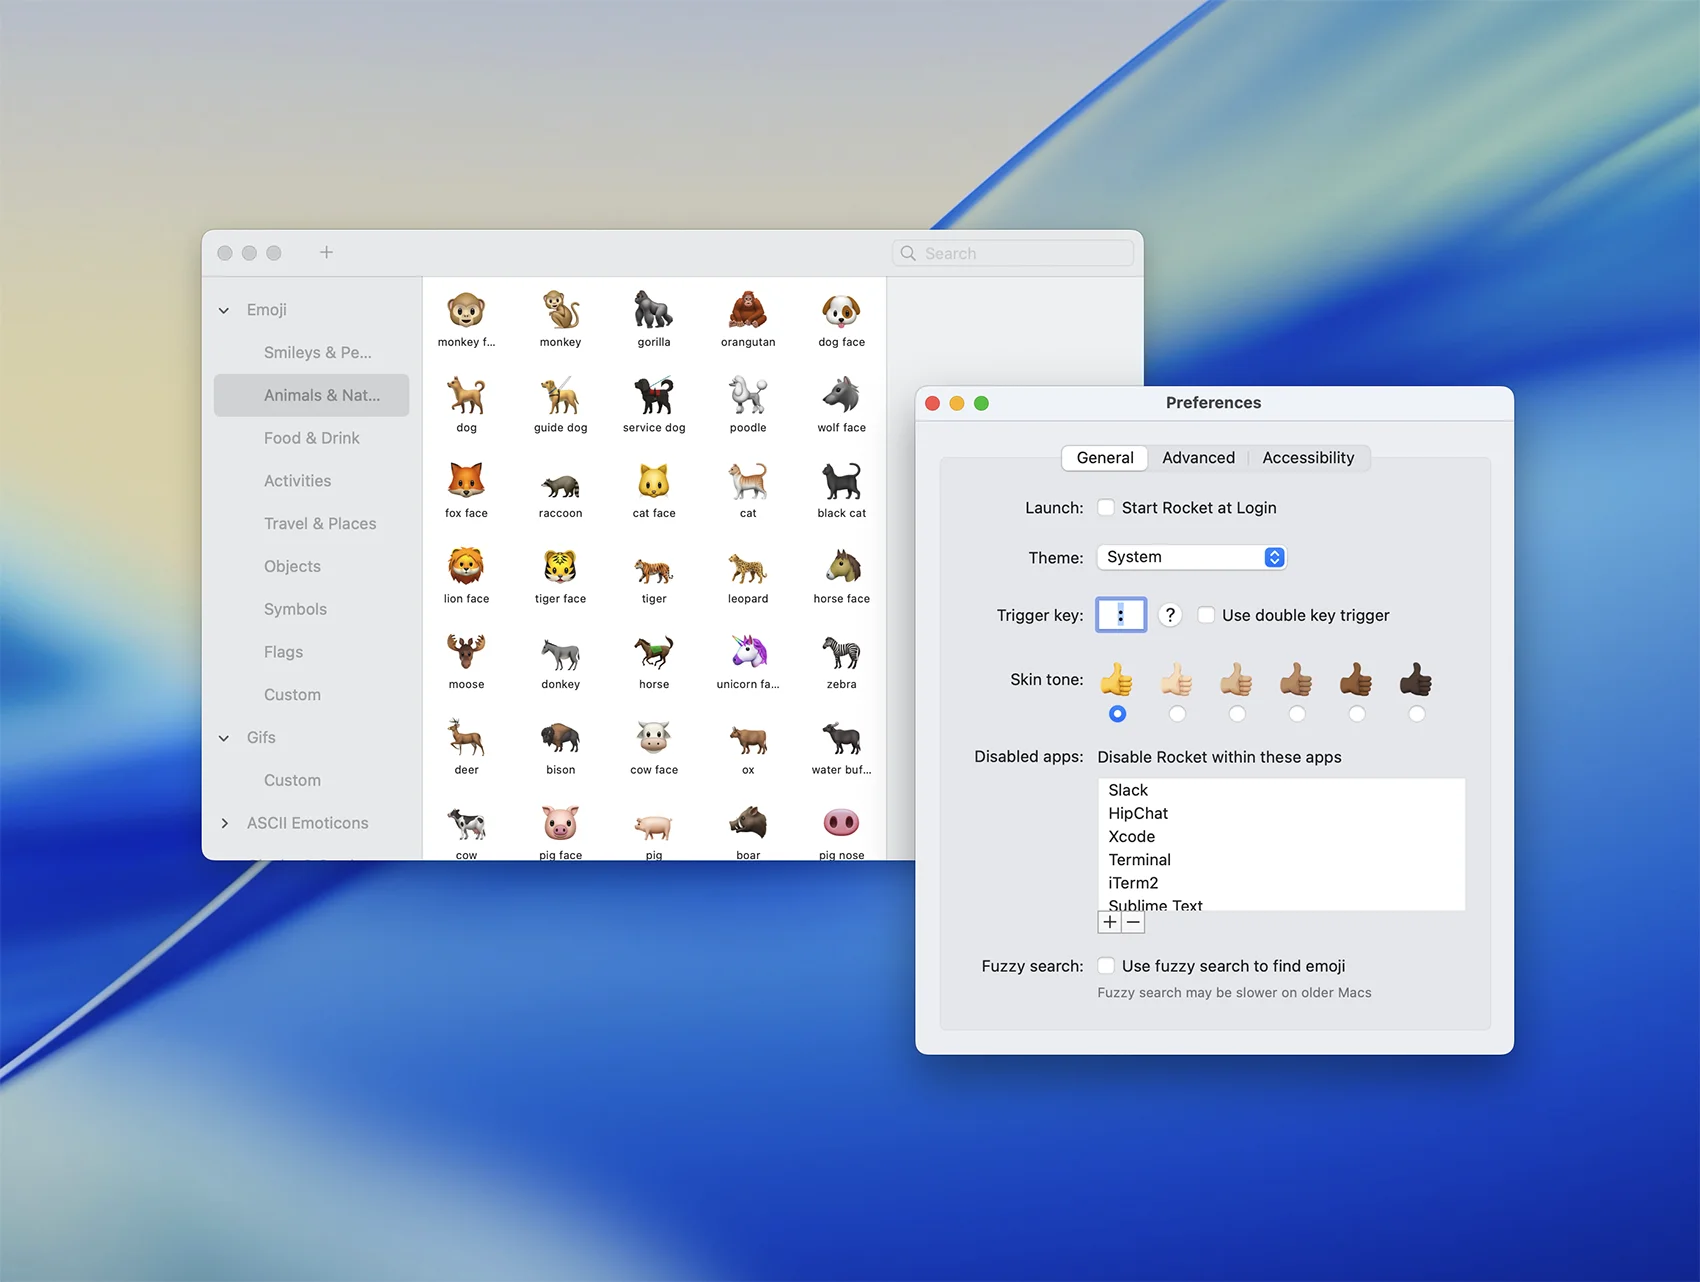Viewport: 1700px width, 1282px height.
Task: Open the Theme dropdown showing System
Action: 1191,557
